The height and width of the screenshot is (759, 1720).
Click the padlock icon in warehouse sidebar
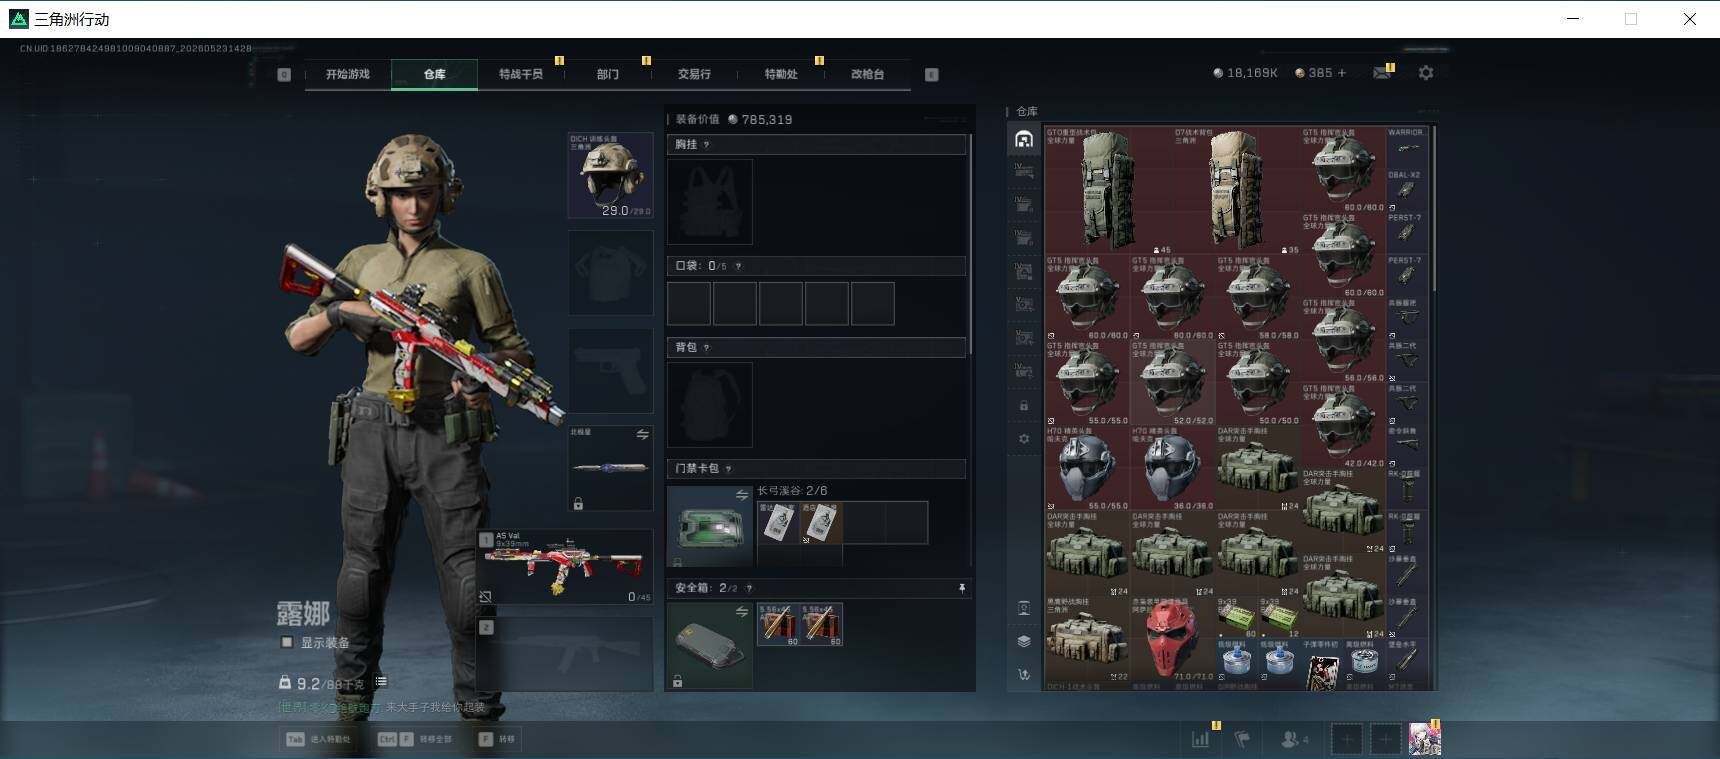[x=1024, y=406]
